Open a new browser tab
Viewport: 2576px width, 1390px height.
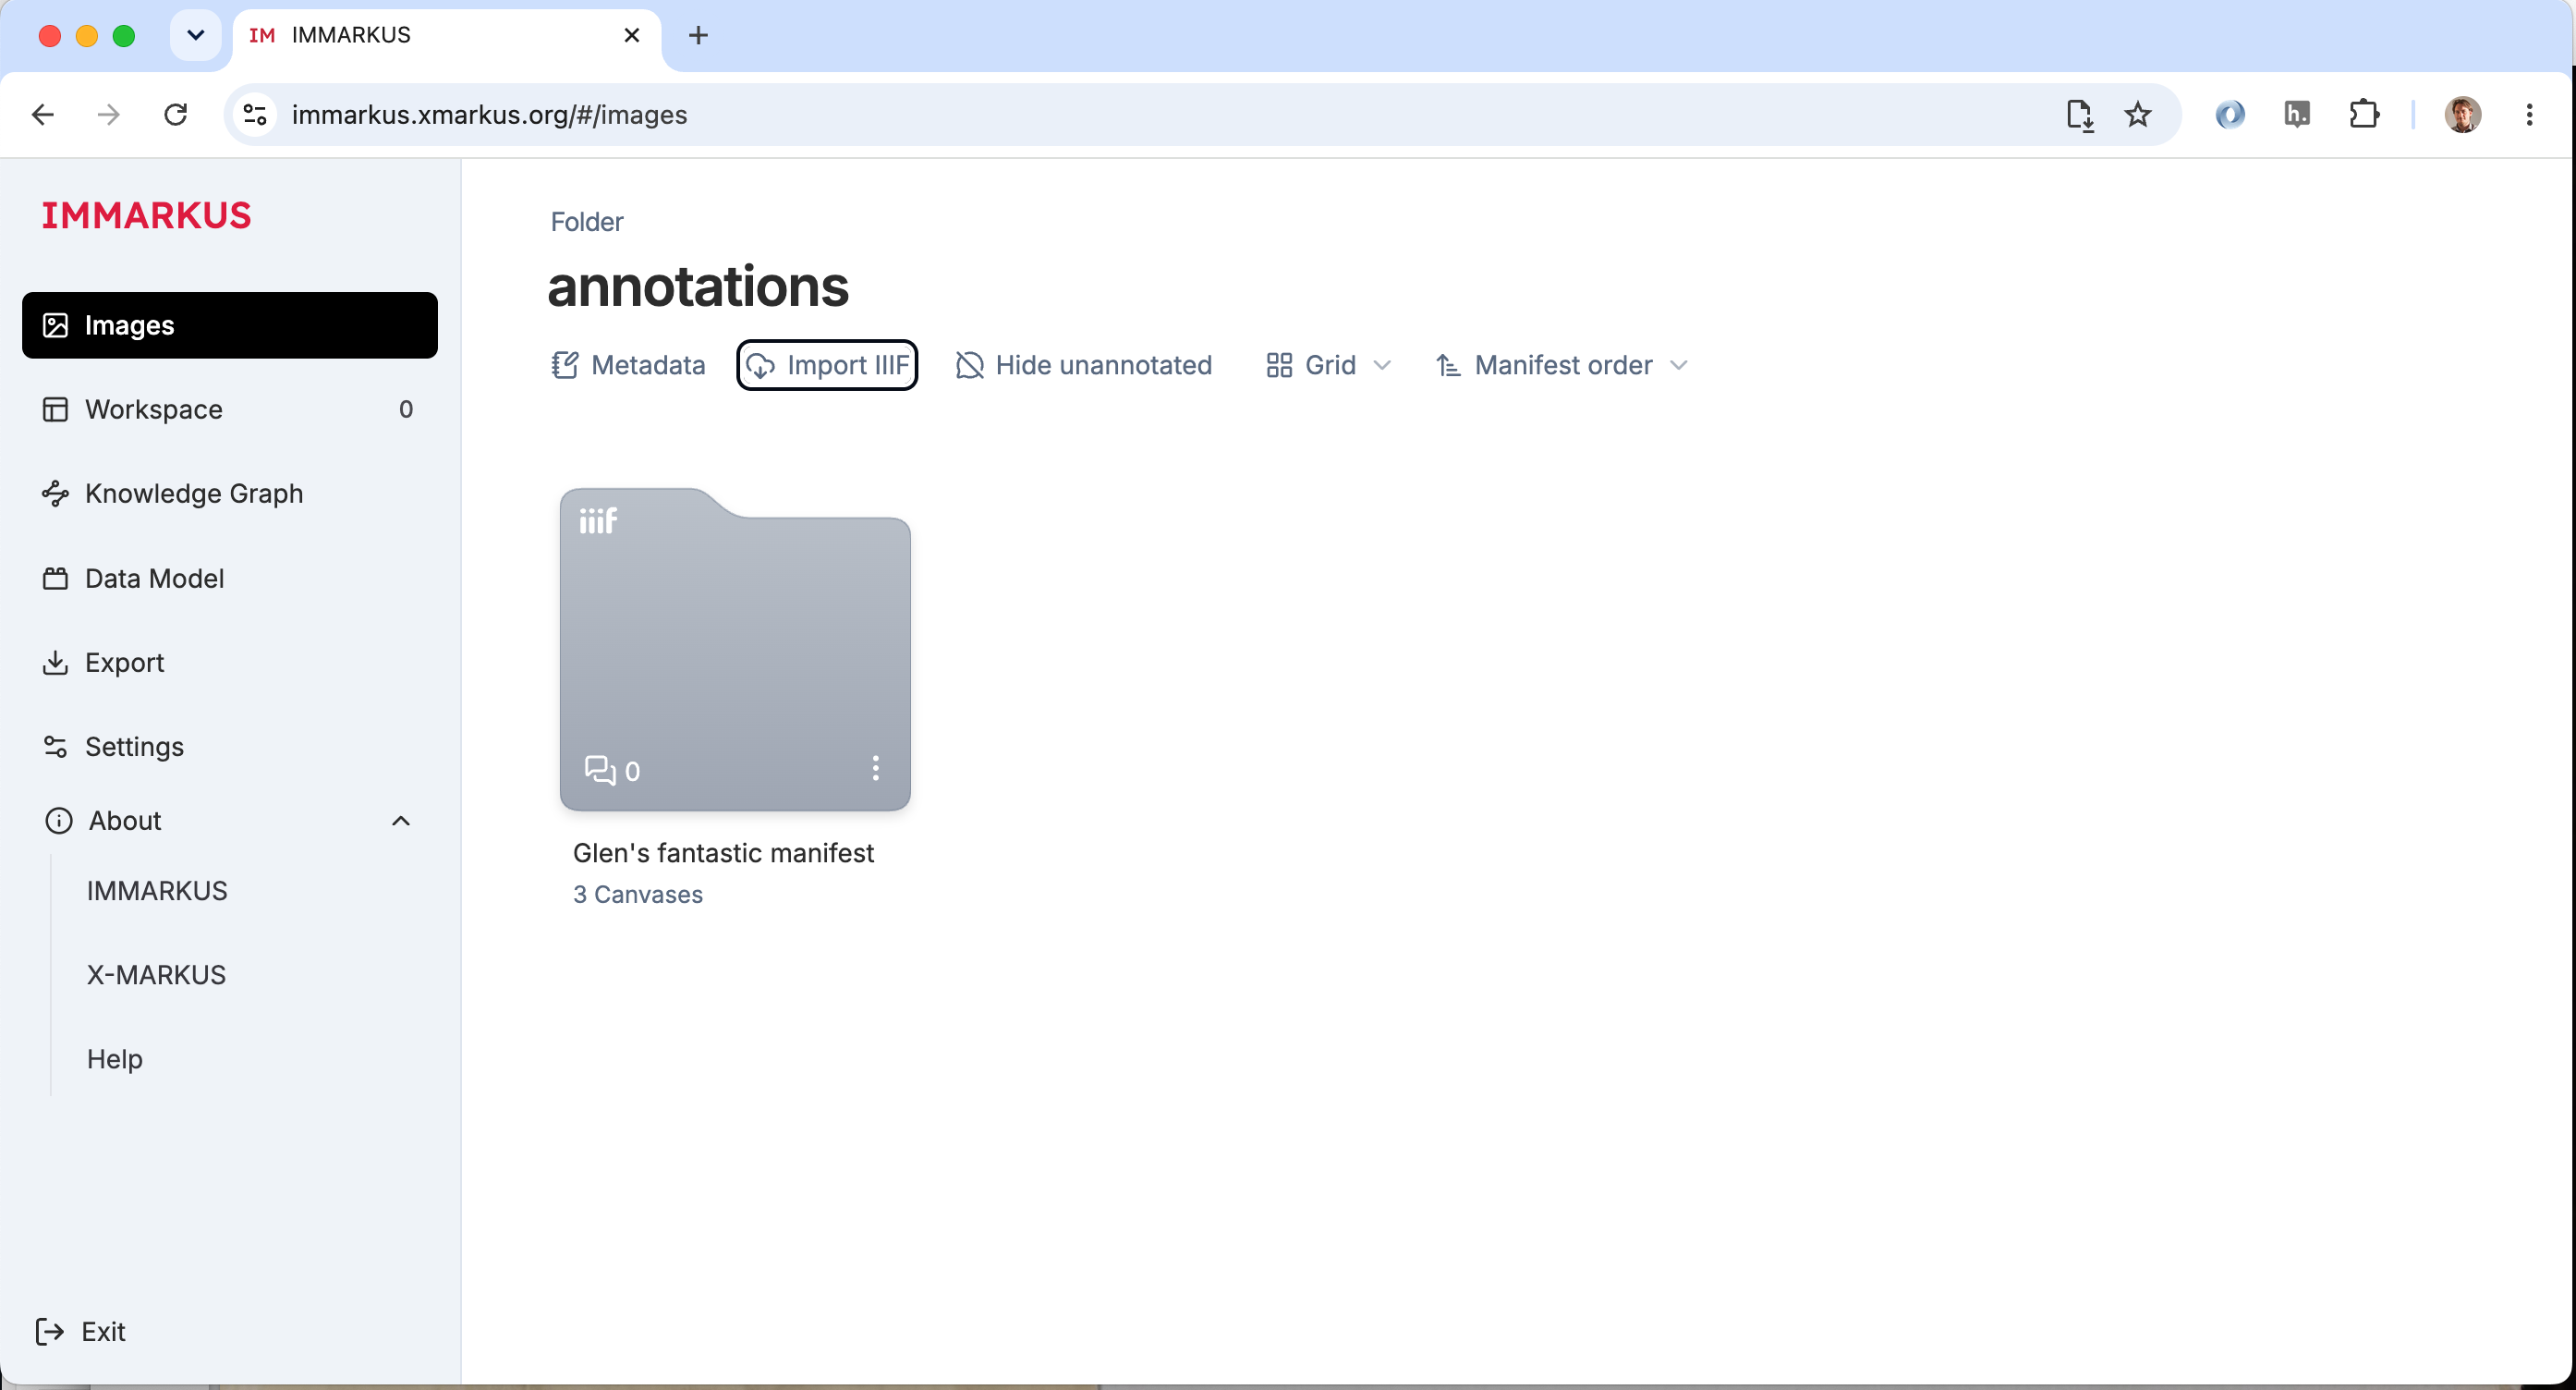tap(698, 36)
